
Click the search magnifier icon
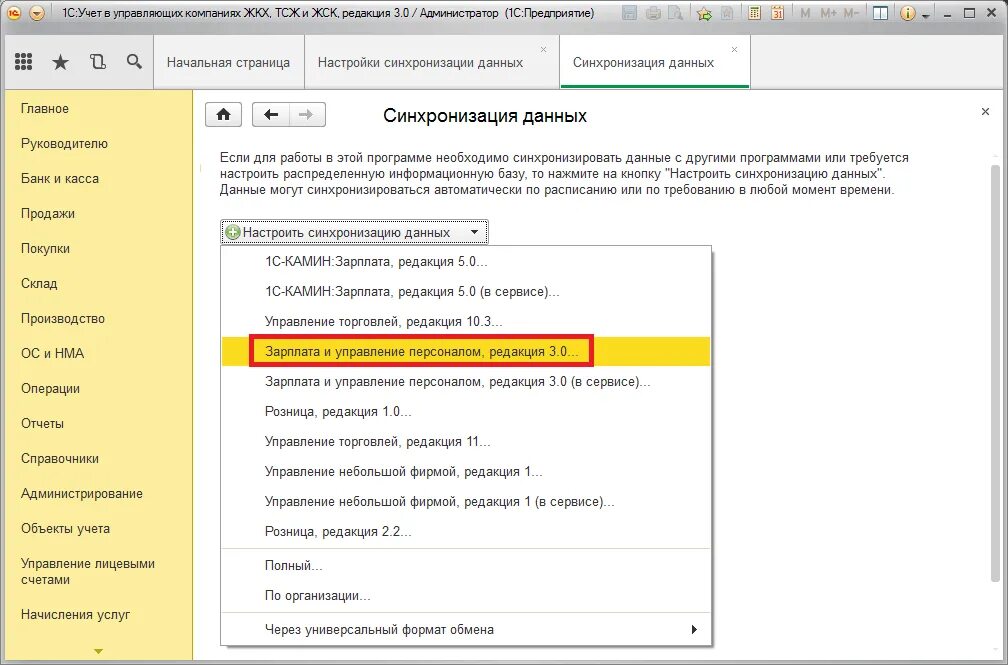click(x=134, y=62)
